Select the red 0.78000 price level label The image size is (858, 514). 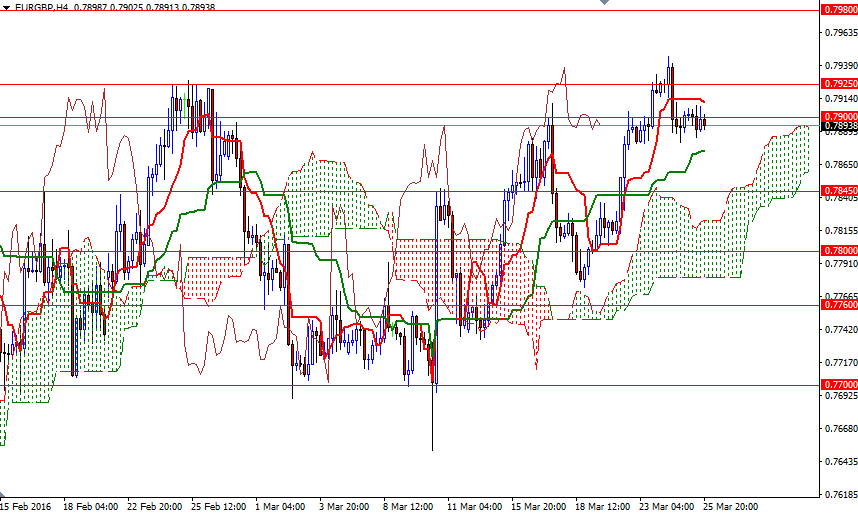point(840,250)
